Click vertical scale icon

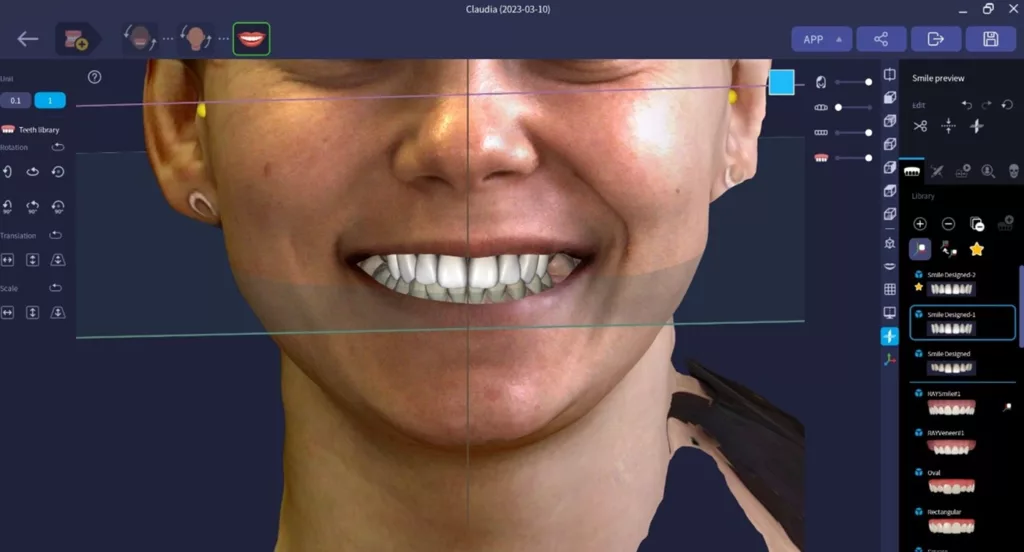coord(33,313)
